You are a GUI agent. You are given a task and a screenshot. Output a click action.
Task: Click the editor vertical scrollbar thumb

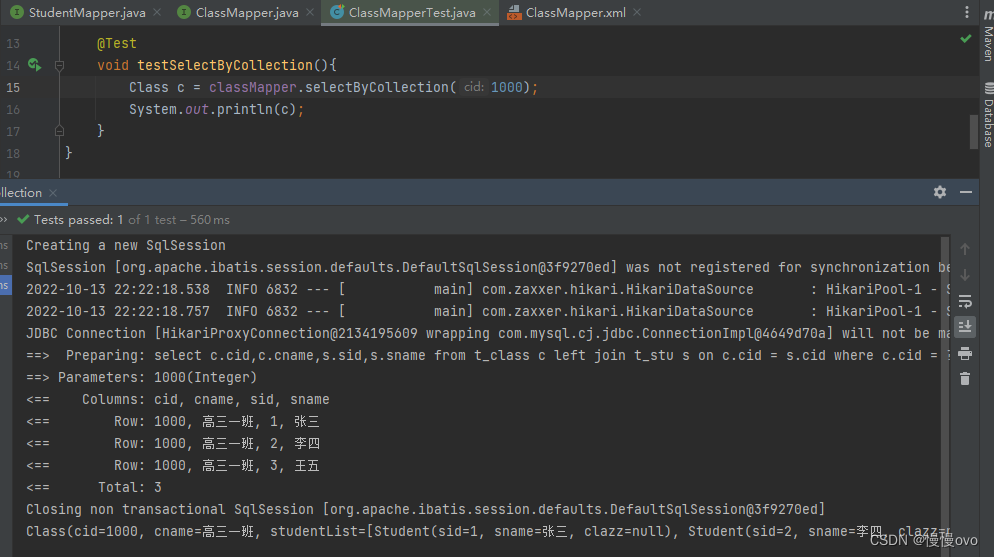click(974, 132)
